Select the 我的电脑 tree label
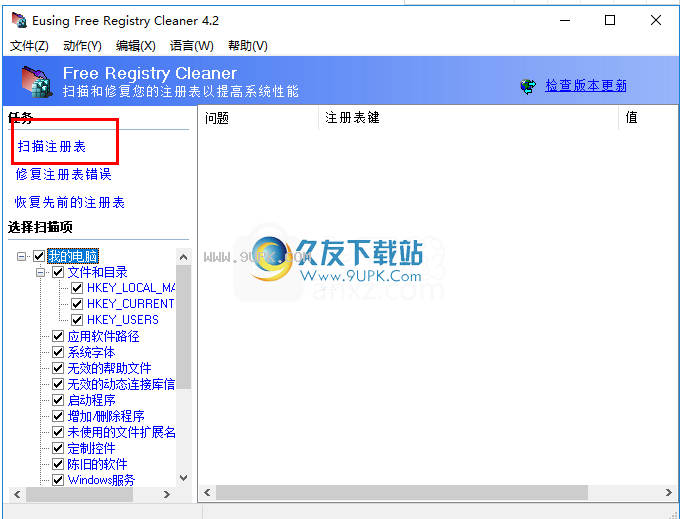The height and width of the screenshot is (519, 680). tap(73, 256)
